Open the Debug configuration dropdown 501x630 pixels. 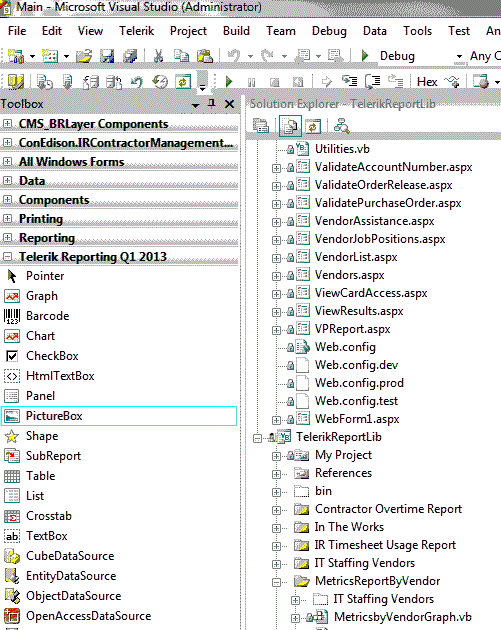459,56
